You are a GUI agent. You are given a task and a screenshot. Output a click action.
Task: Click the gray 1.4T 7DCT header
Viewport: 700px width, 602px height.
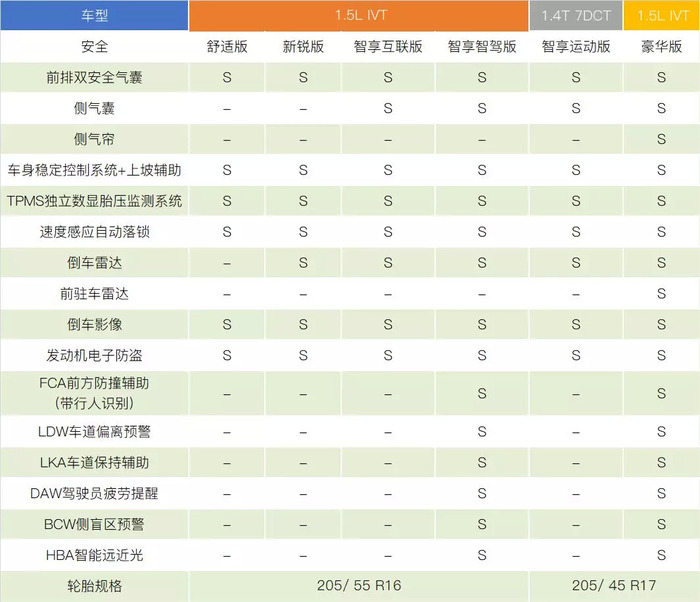[575, 16]
